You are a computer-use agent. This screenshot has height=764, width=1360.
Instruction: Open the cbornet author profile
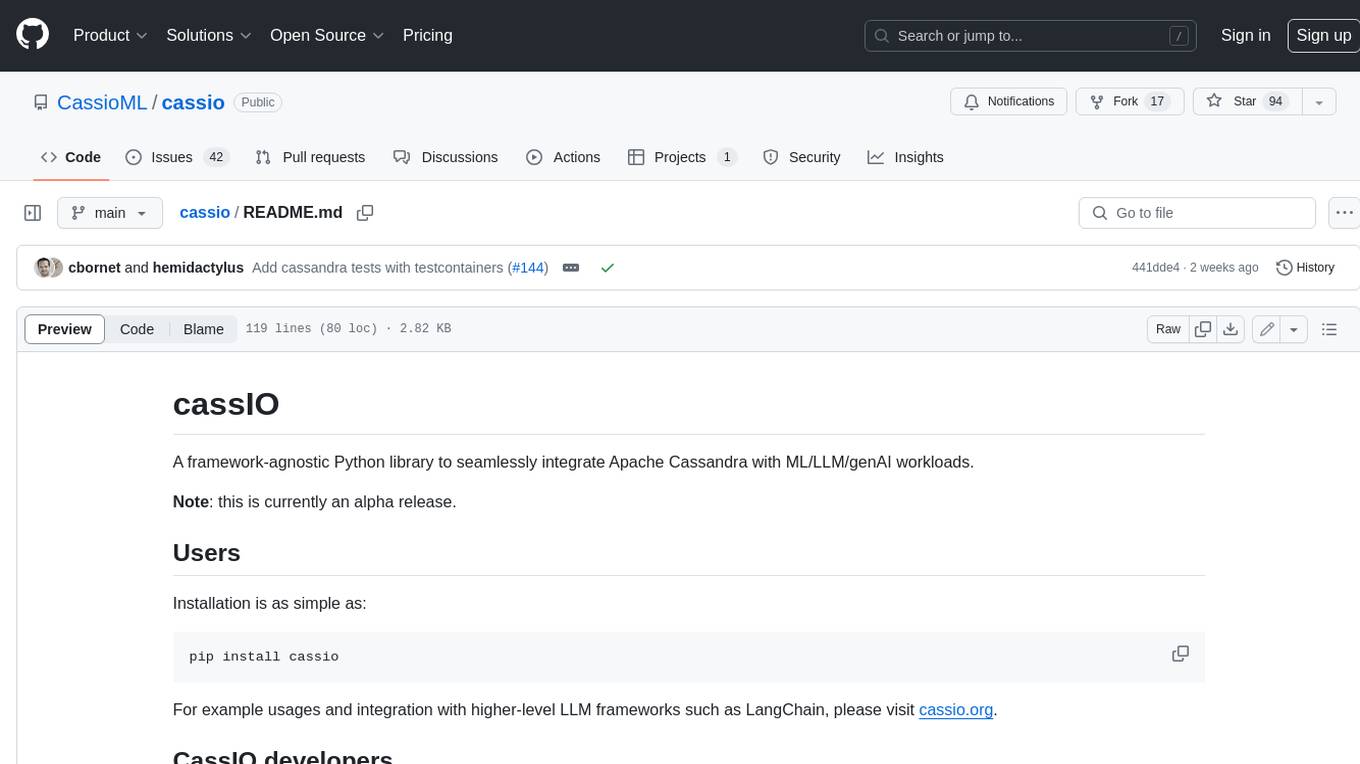(94, 267)
